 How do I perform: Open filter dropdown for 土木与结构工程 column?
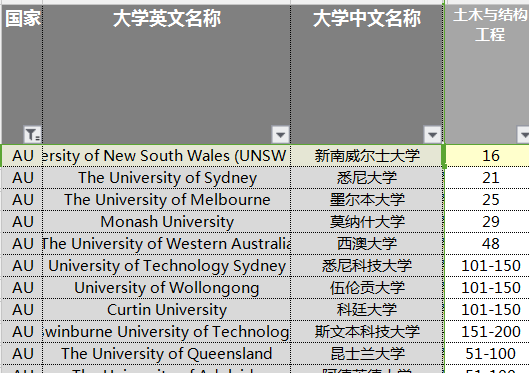click(523, 135)
